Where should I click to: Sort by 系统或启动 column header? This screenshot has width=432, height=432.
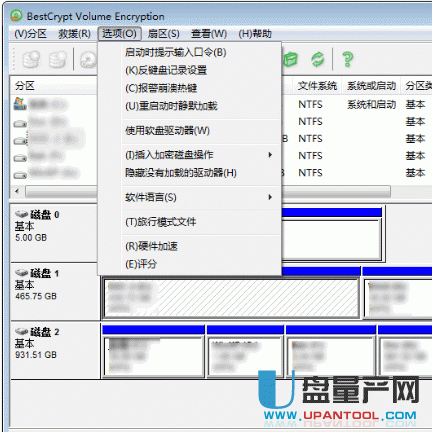(x=371, y=86)
